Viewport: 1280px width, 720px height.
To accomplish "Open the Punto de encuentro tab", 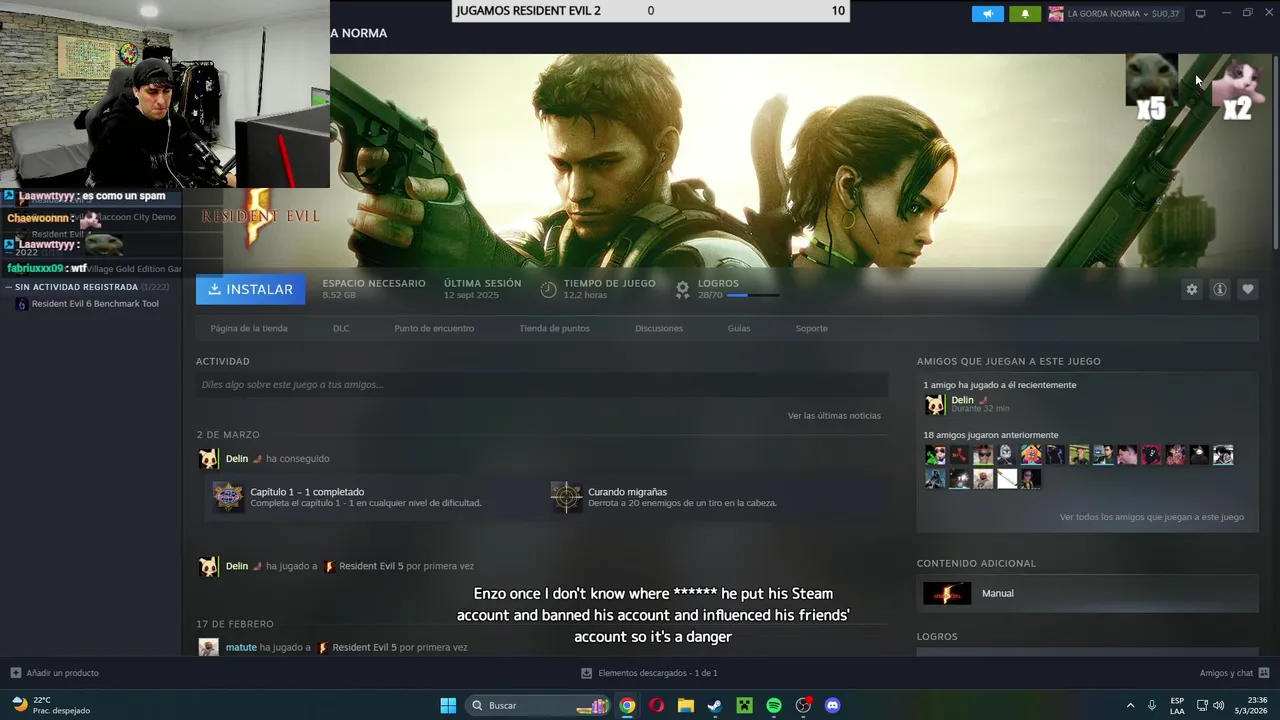I will pyautogui.click(x=434, y=328).
